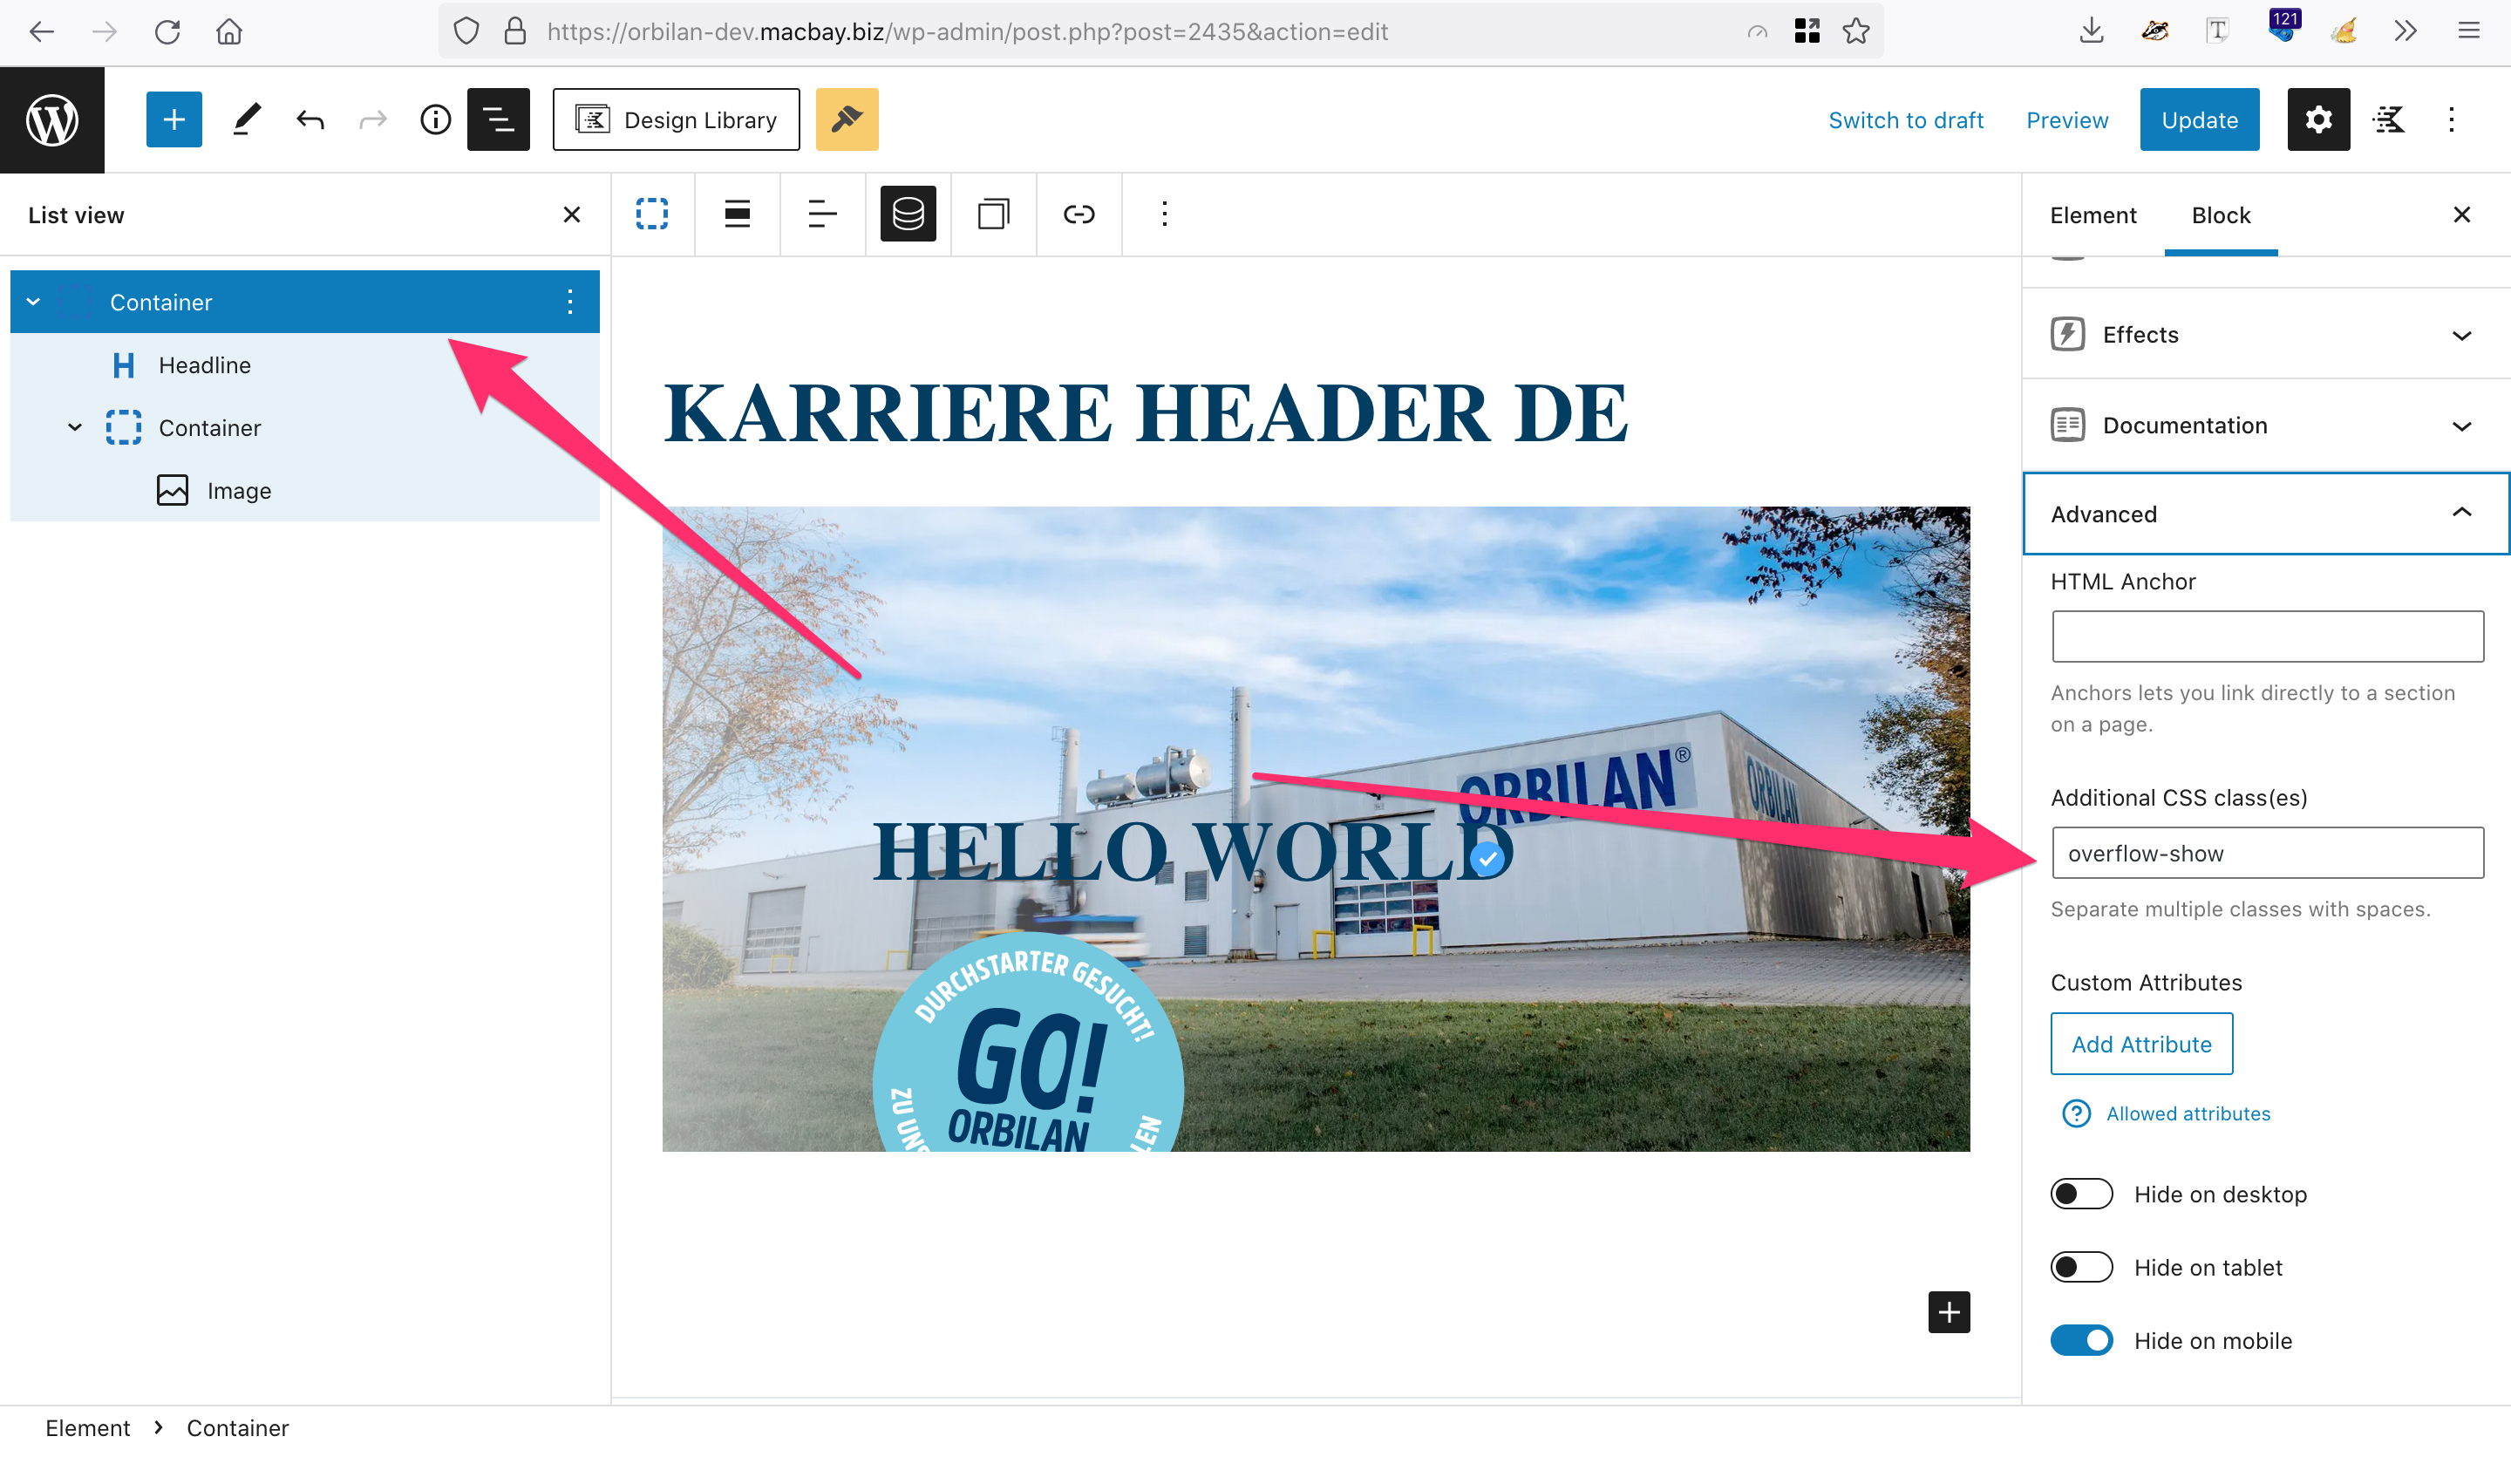
Task: Click the Preview button
Action: (2067, 120)
